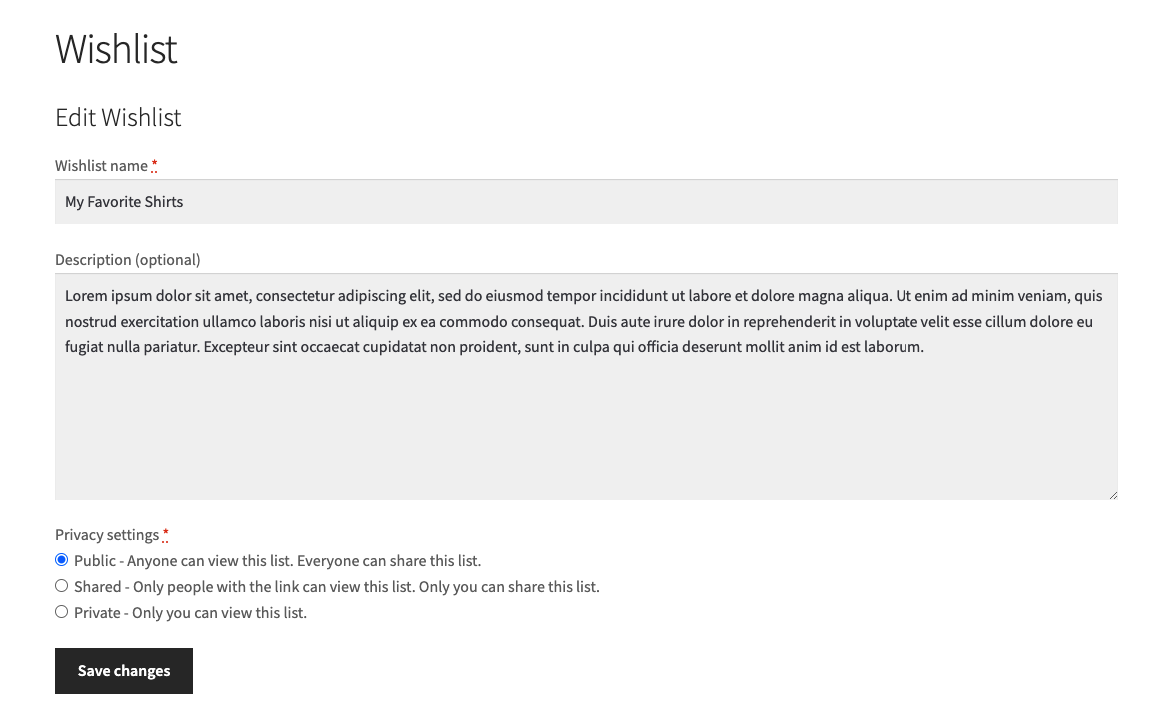Place cursor on "Excepteur" in description text
1176x725 pixels.
click(x=236, y=348)
